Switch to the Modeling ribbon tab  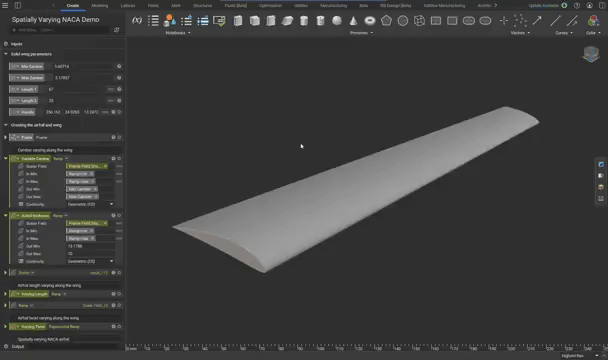100,5
